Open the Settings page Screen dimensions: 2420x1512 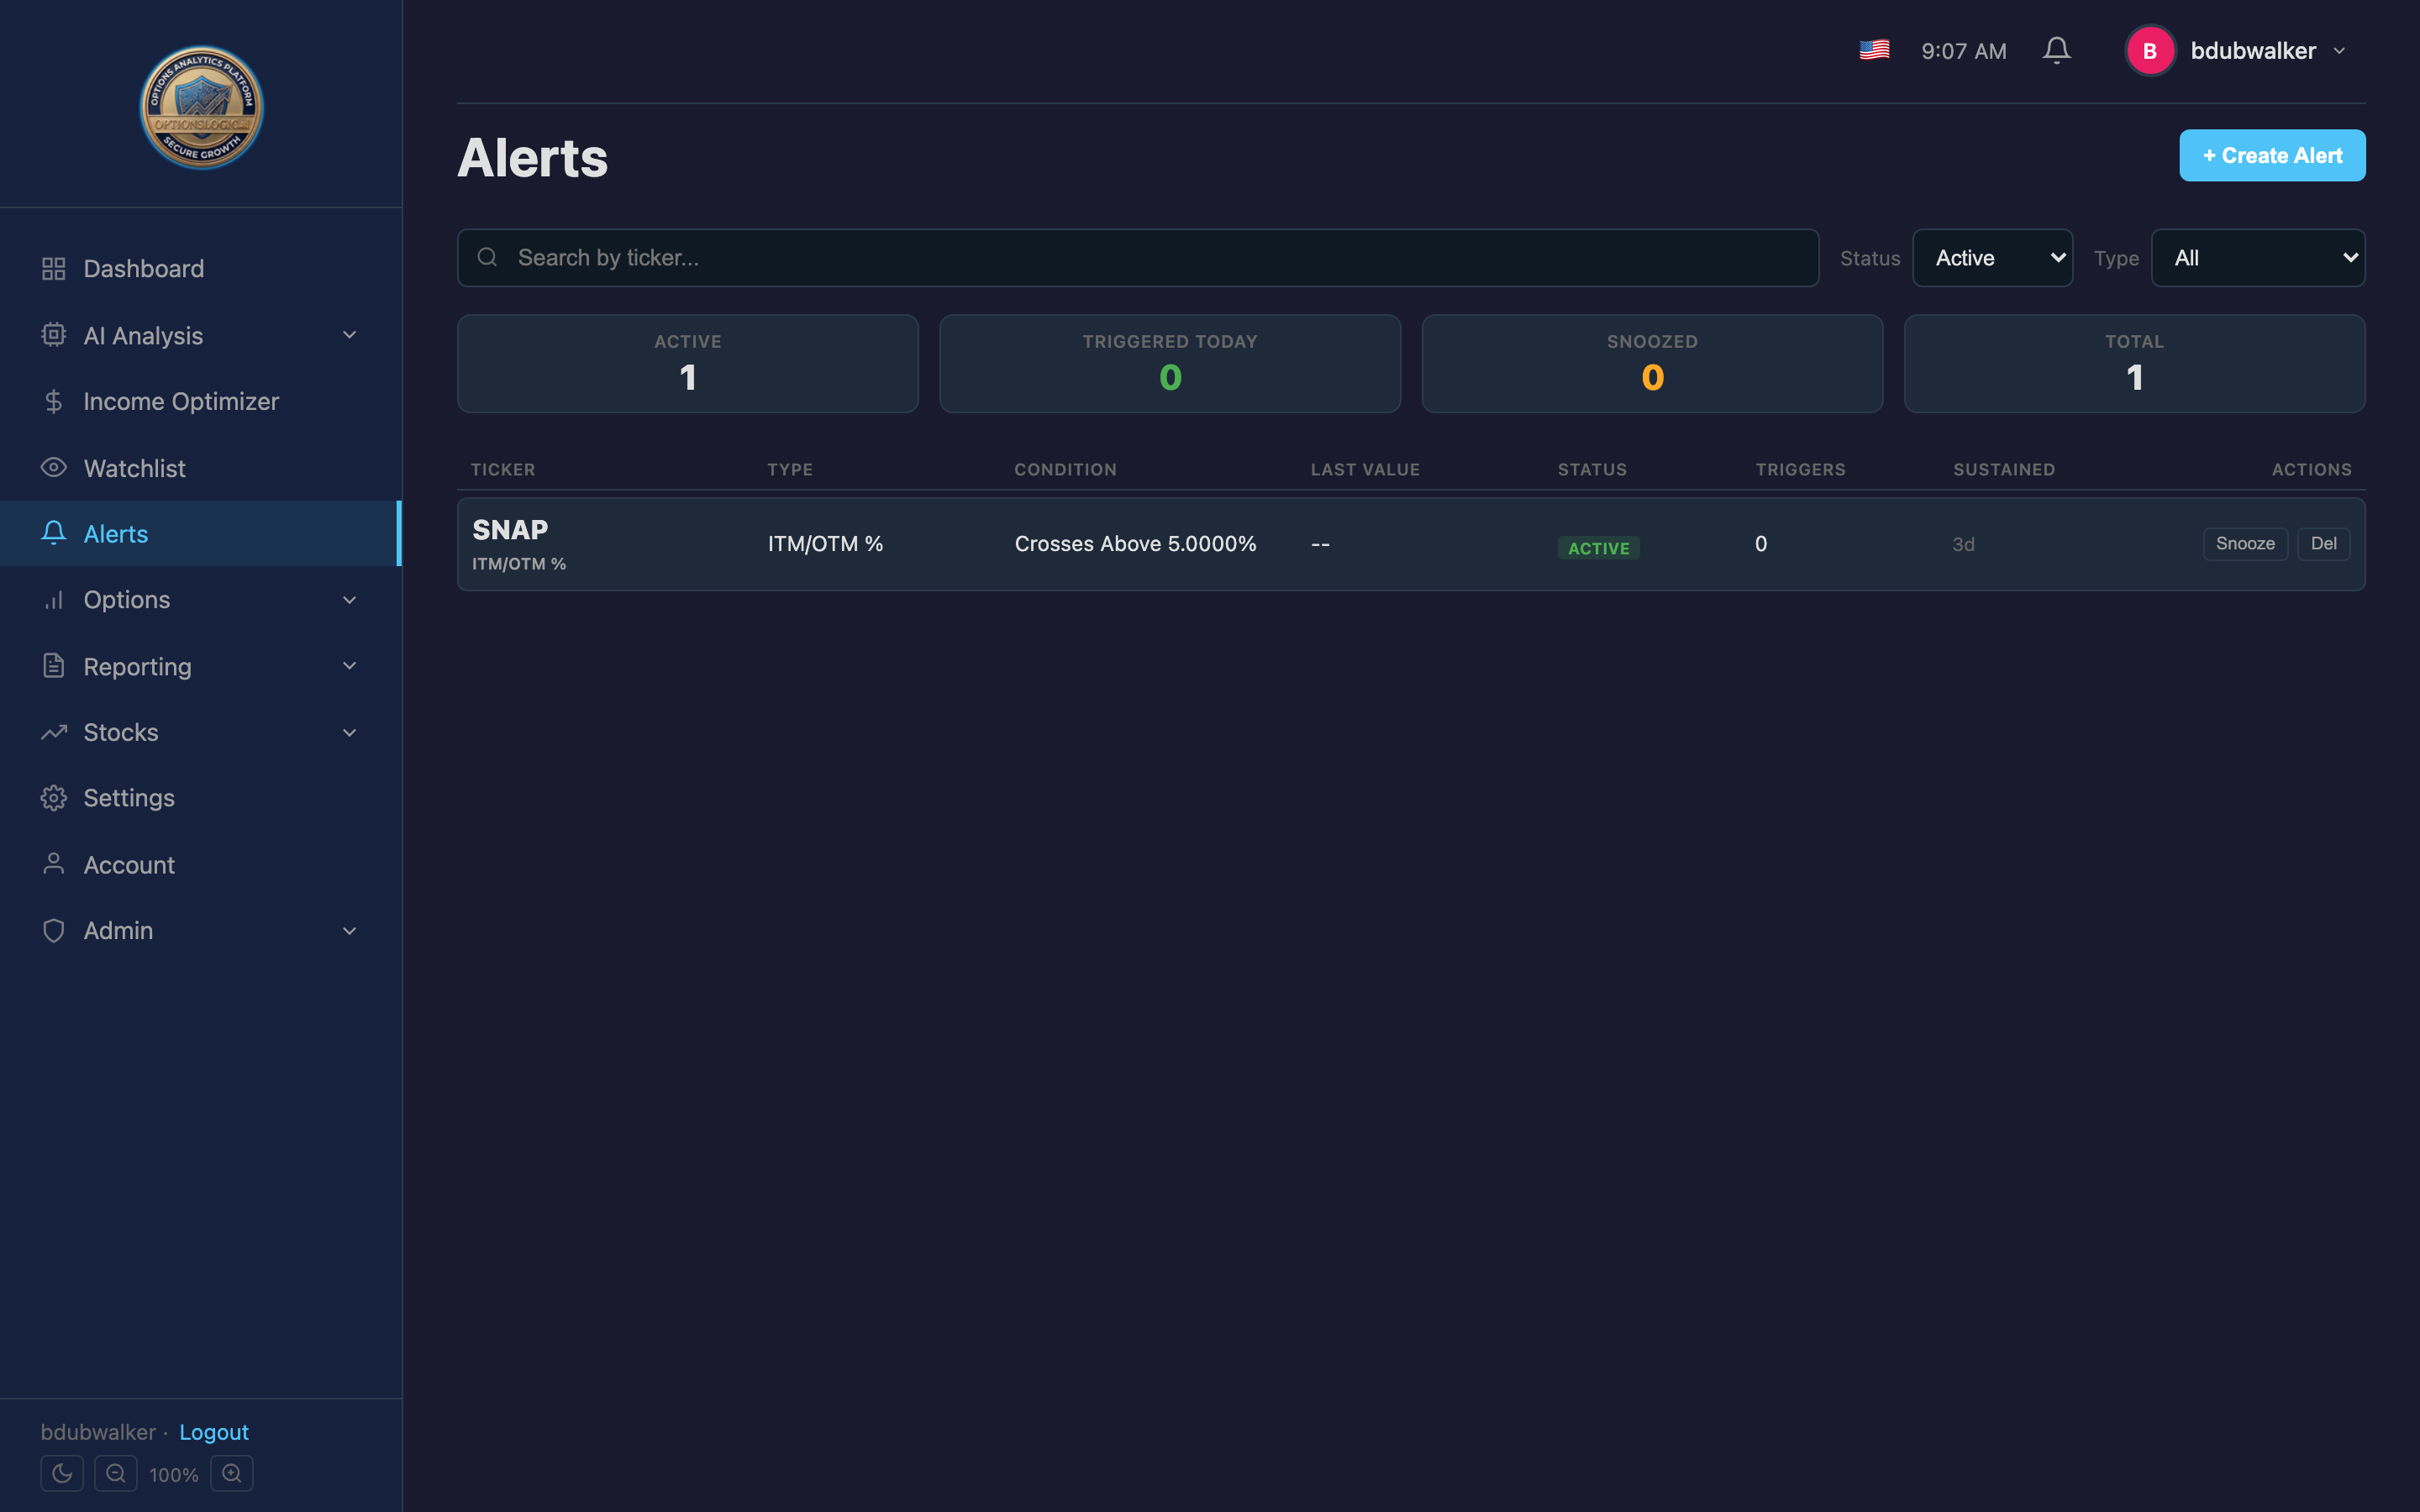(200, 798)
